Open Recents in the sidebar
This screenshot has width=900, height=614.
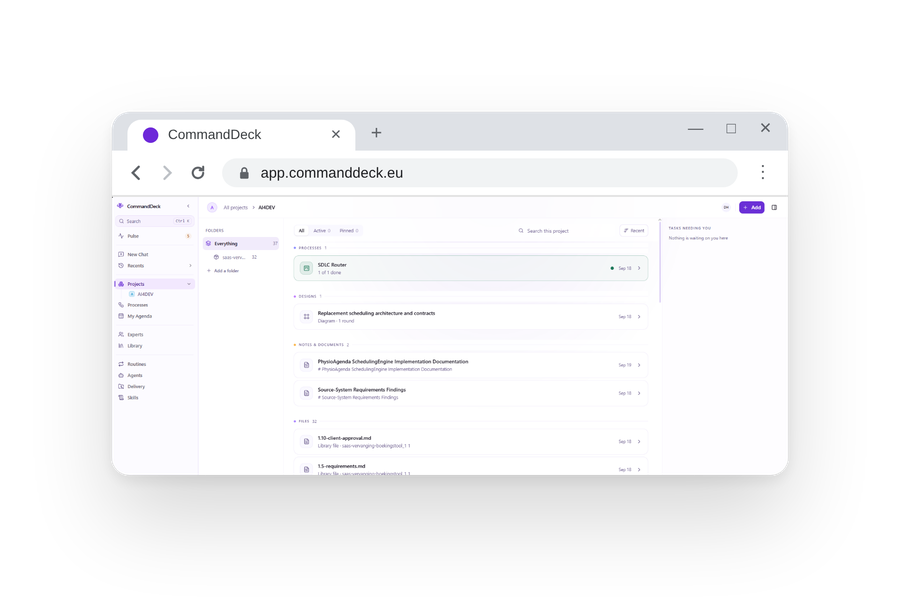[x=154, y=266]
